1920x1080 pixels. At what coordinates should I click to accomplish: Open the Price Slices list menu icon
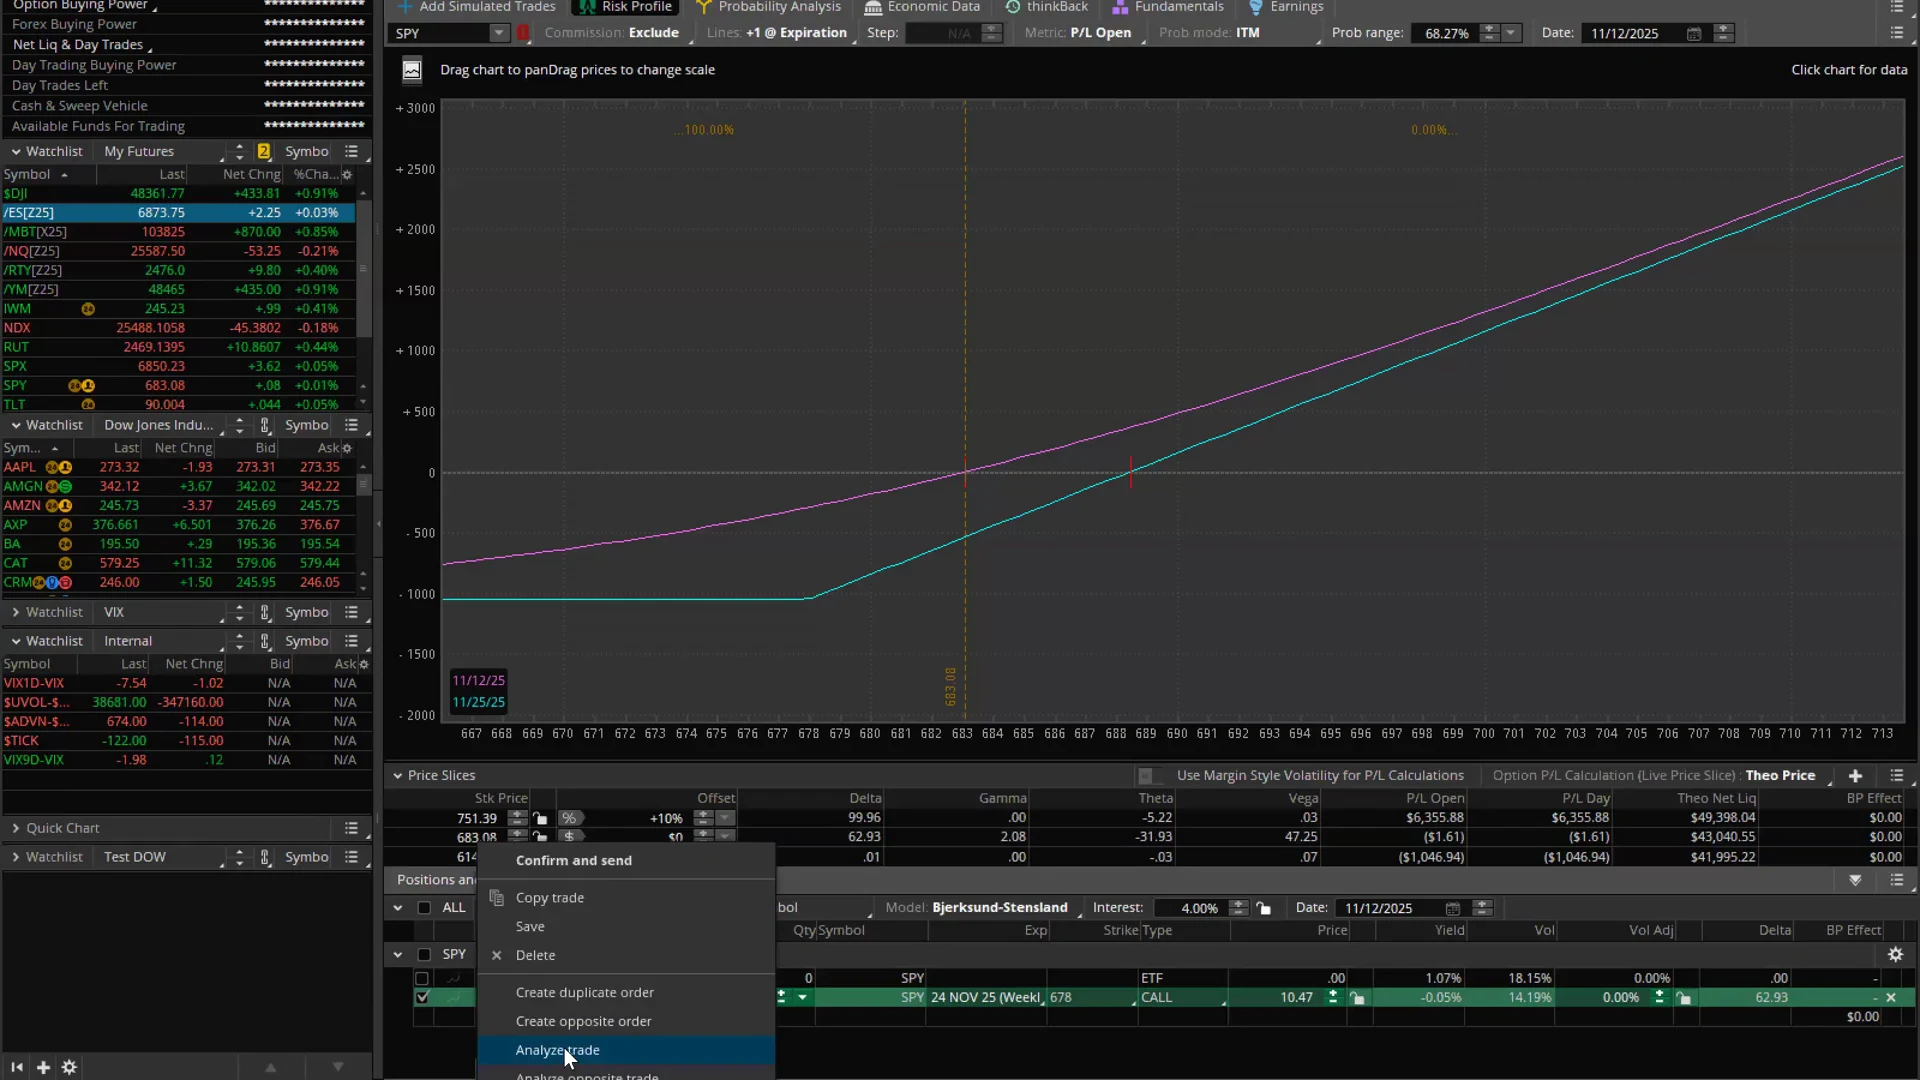click(1896, 775)
